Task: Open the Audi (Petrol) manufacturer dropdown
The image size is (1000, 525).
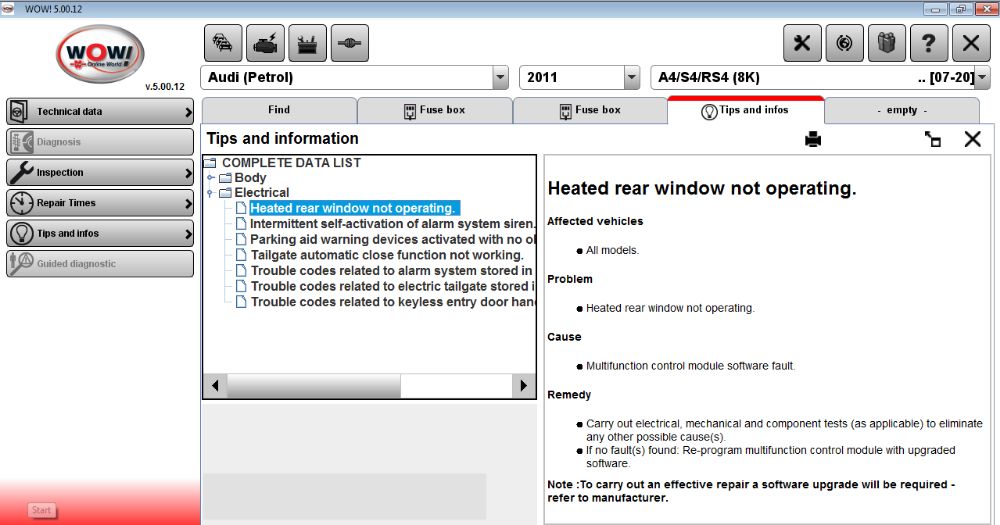Action: tap(501, 78)
